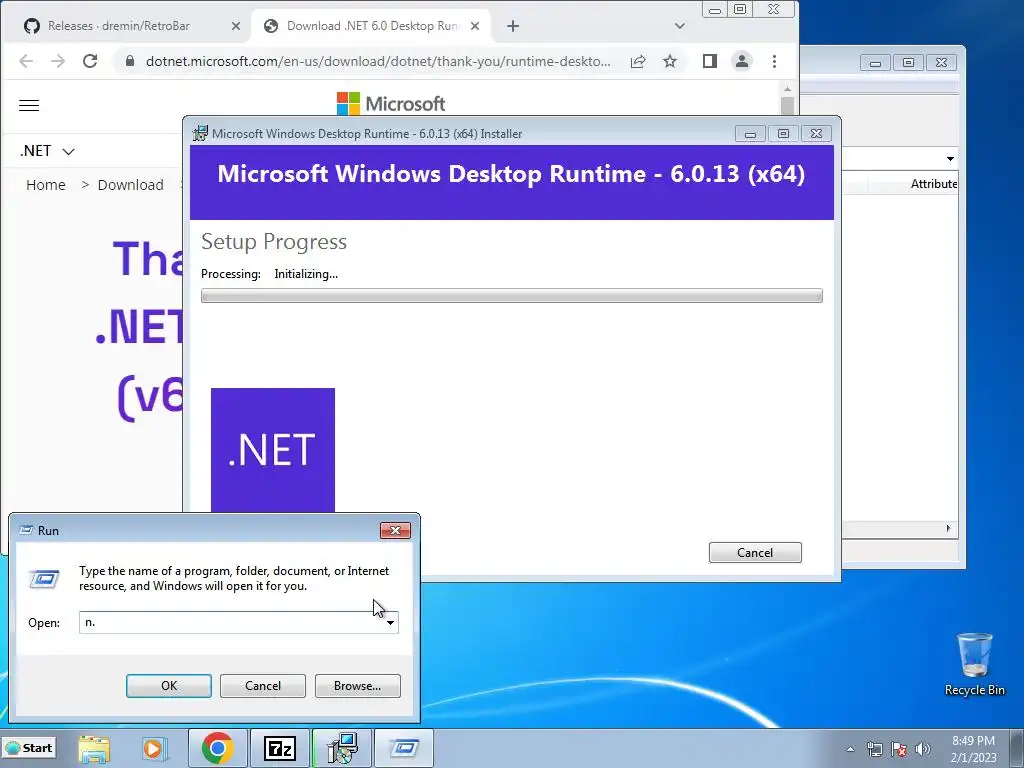Expand the .NET navigation dropdown
1024x768 pixels.
[x=47, y=151]
